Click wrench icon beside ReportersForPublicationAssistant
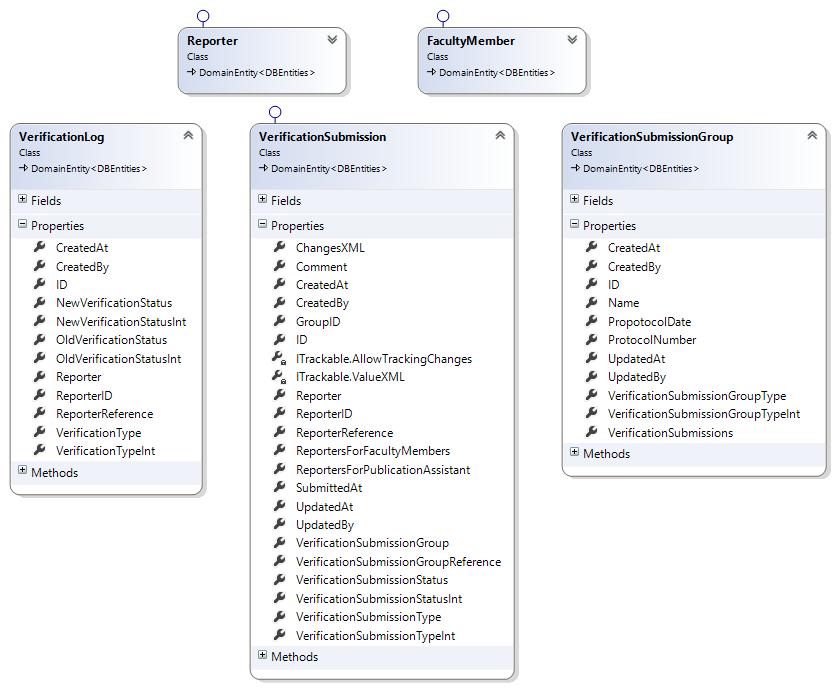The height and width of the screenshot is (688, 835). (280, 469)
